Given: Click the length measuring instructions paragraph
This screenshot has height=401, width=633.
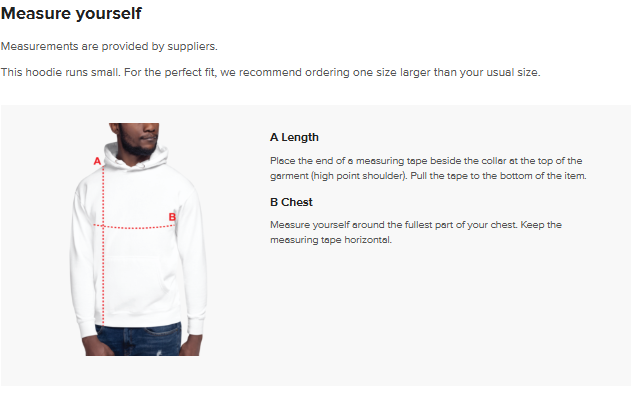Looking at the screenshot, I should click(x=426, y=168).
